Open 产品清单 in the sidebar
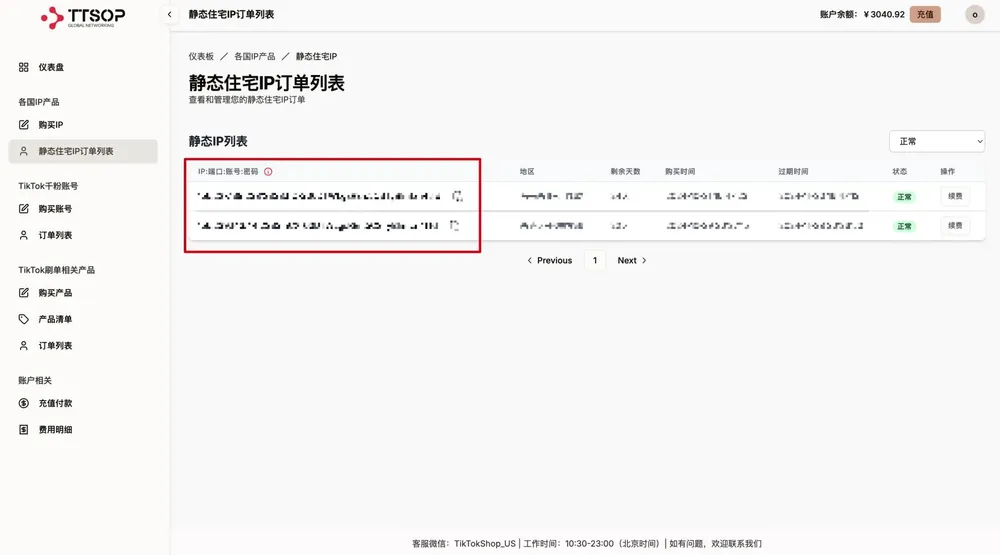 point(55,319)
